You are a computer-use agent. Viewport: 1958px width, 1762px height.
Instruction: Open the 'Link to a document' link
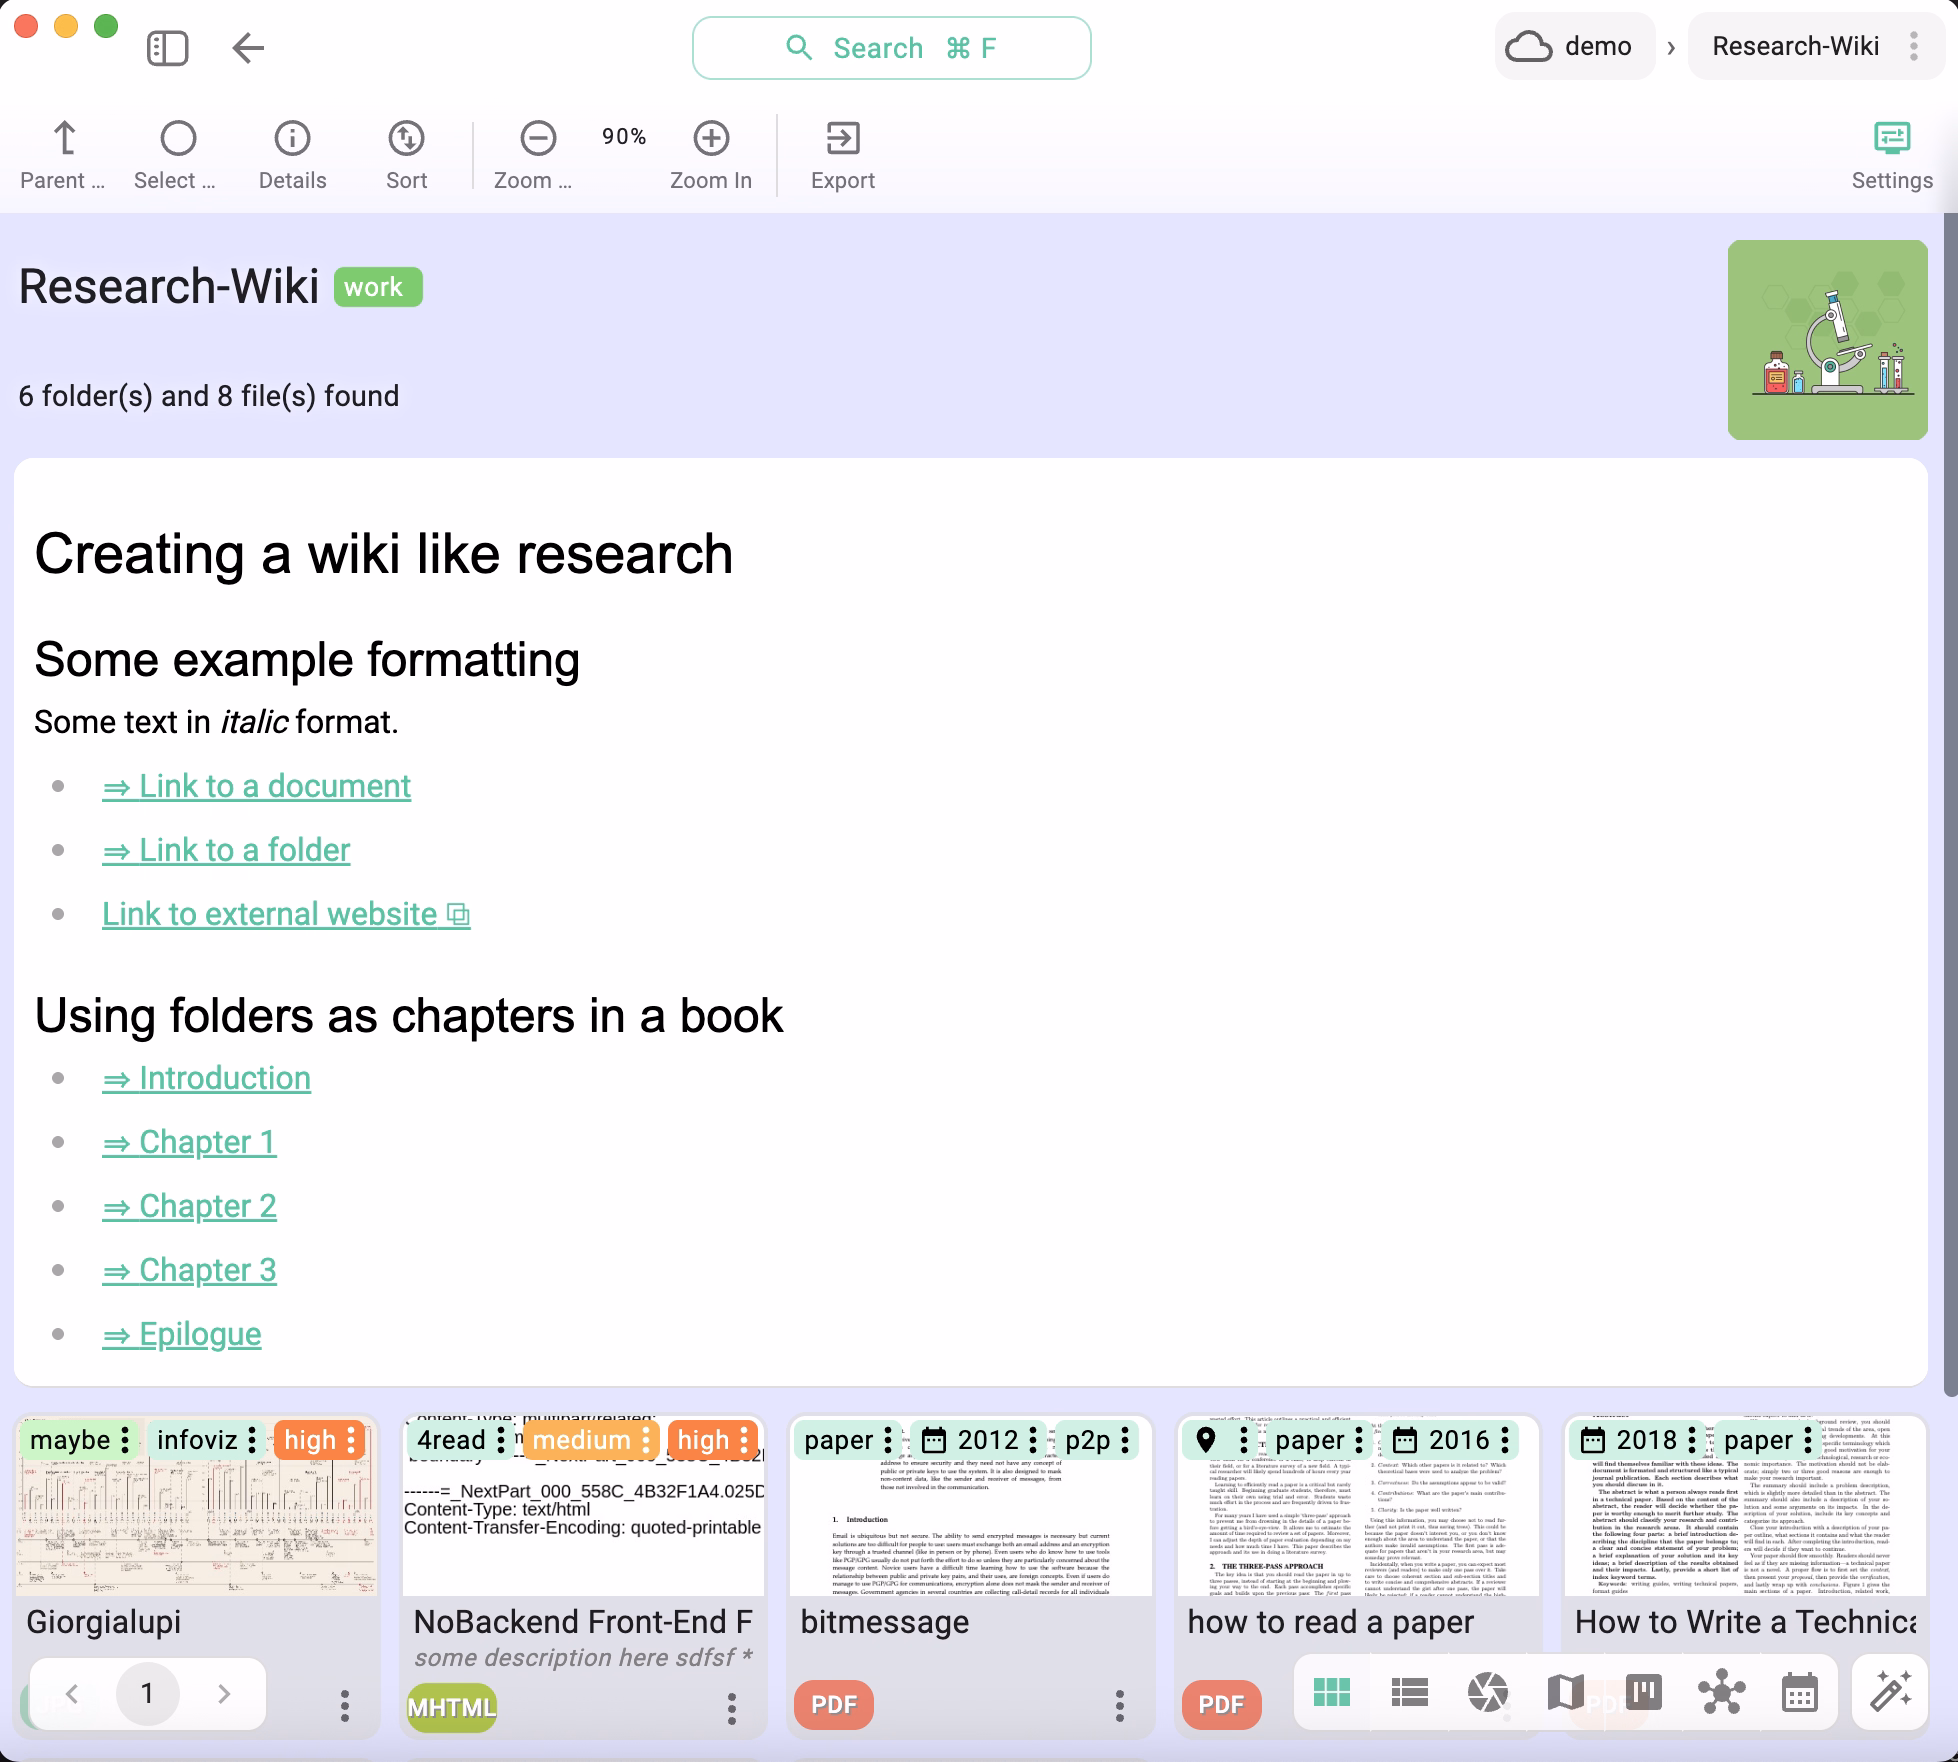256,786
